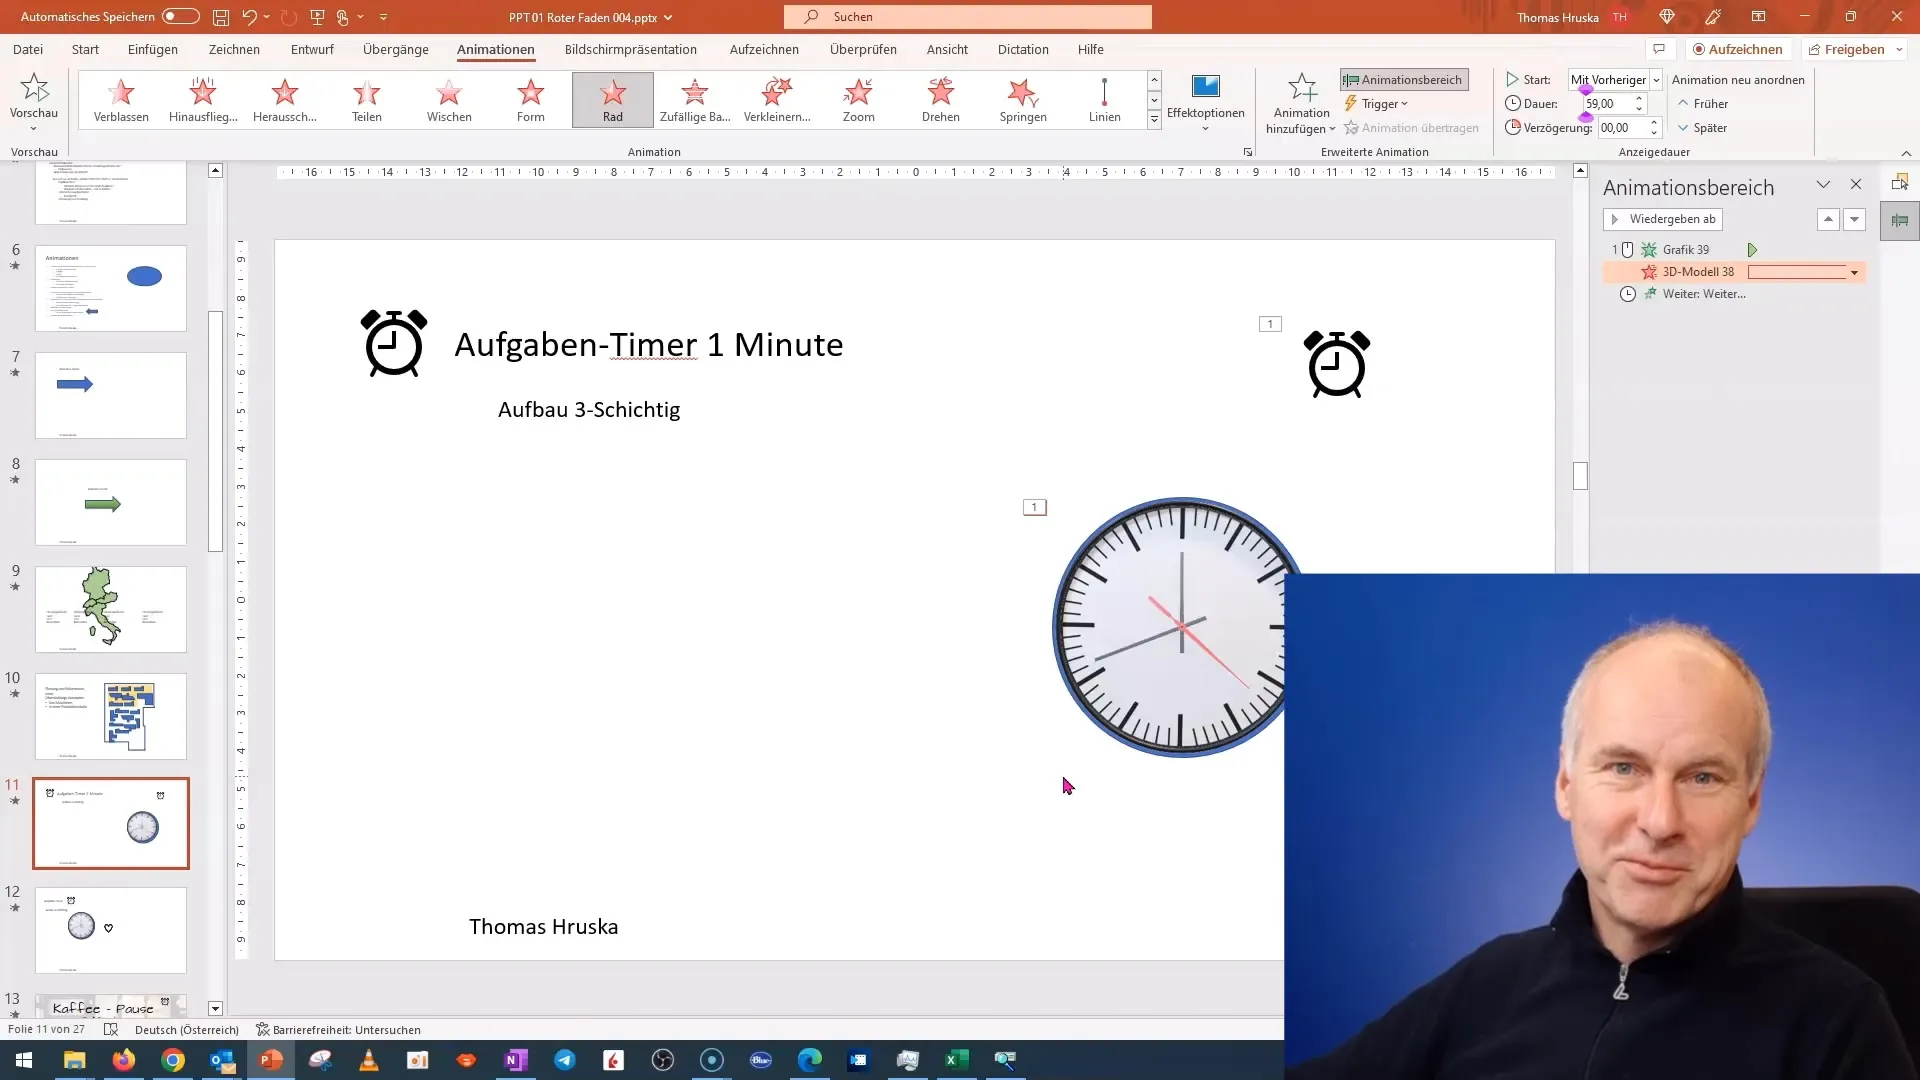Open the Start timing dropdown
The height and width of the screenshot is (1080, 1920).
click(x=1656, y=80)
